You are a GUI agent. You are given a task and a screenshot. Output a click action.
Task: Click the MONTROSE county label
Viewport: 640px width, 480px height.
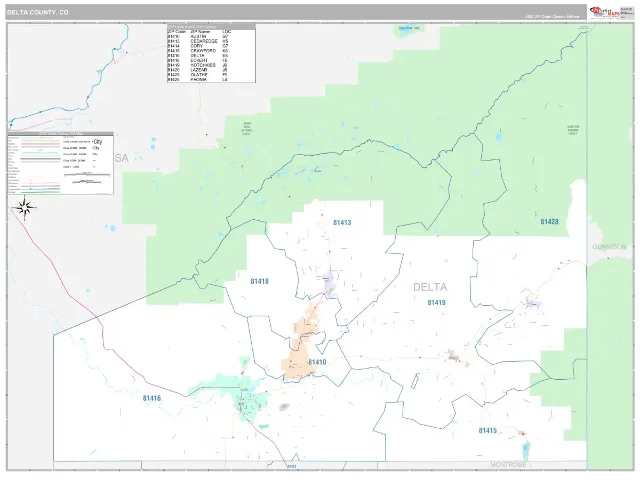pyautogui.click(x=509, y=464)
